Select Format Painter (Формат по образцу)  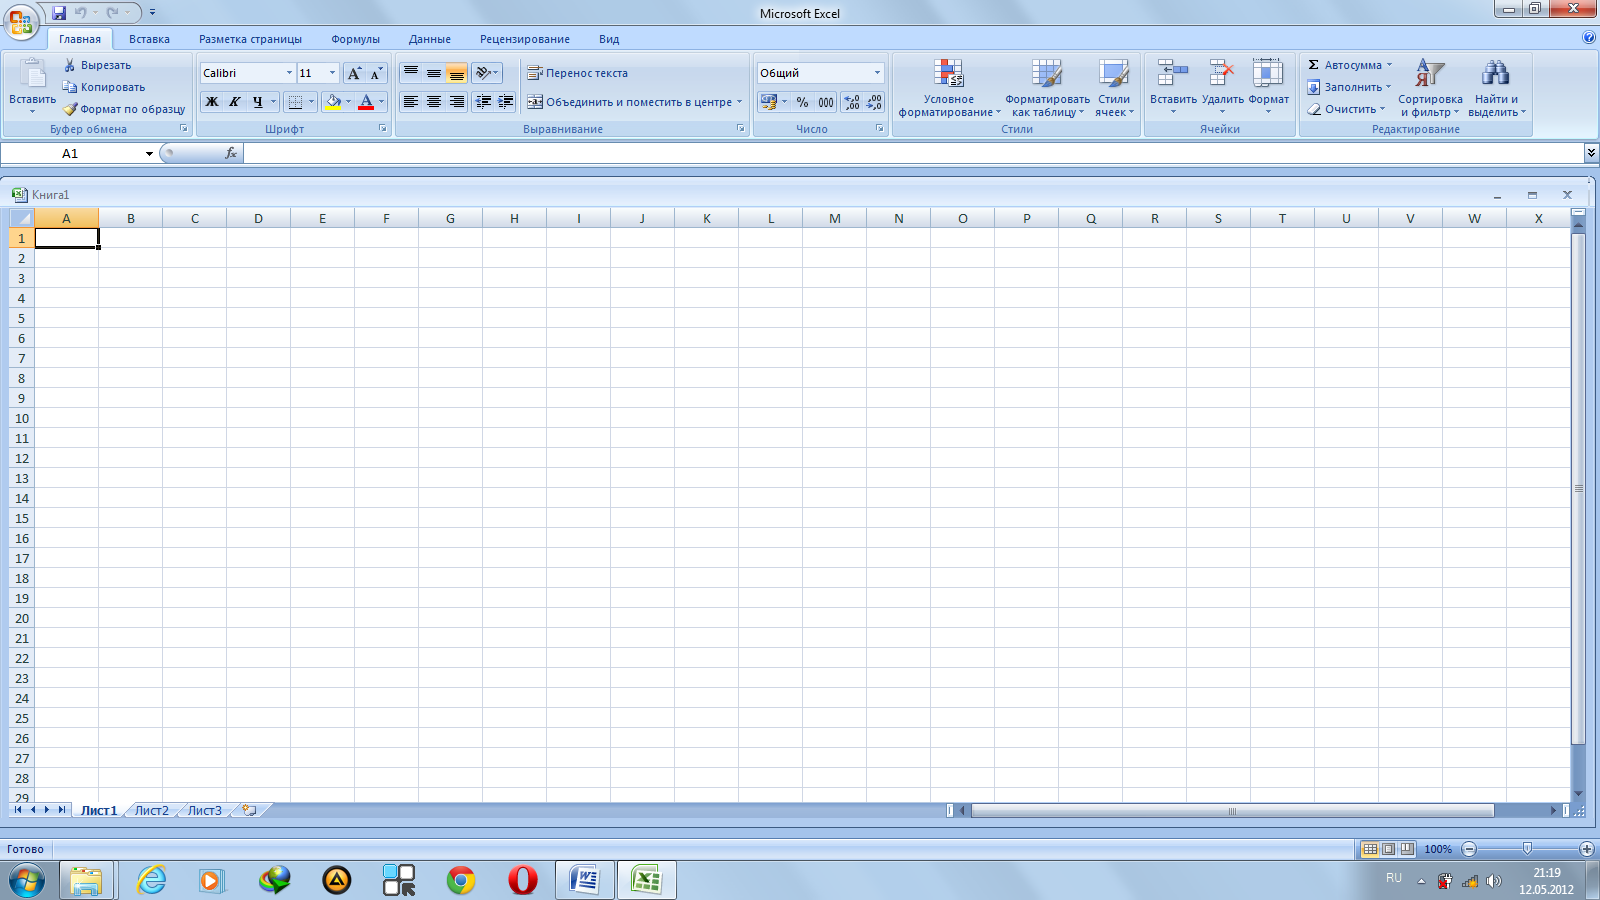pyautogui.click(x=125, y=109)
